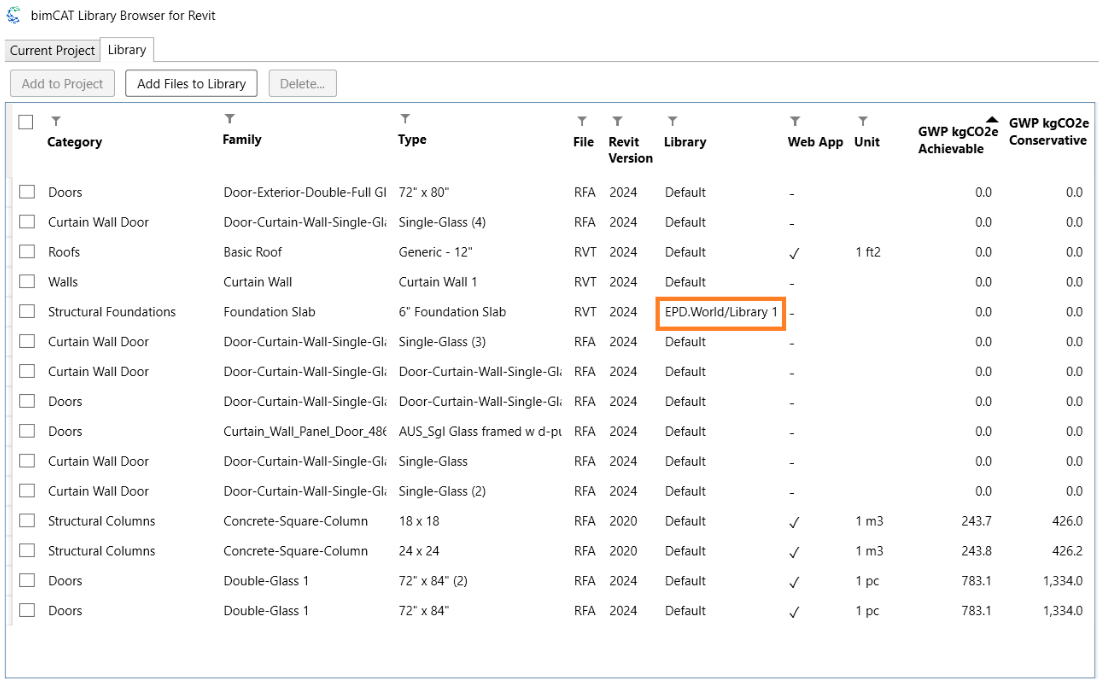
Task: Click the Category column header
Action: tap(75, 142)
